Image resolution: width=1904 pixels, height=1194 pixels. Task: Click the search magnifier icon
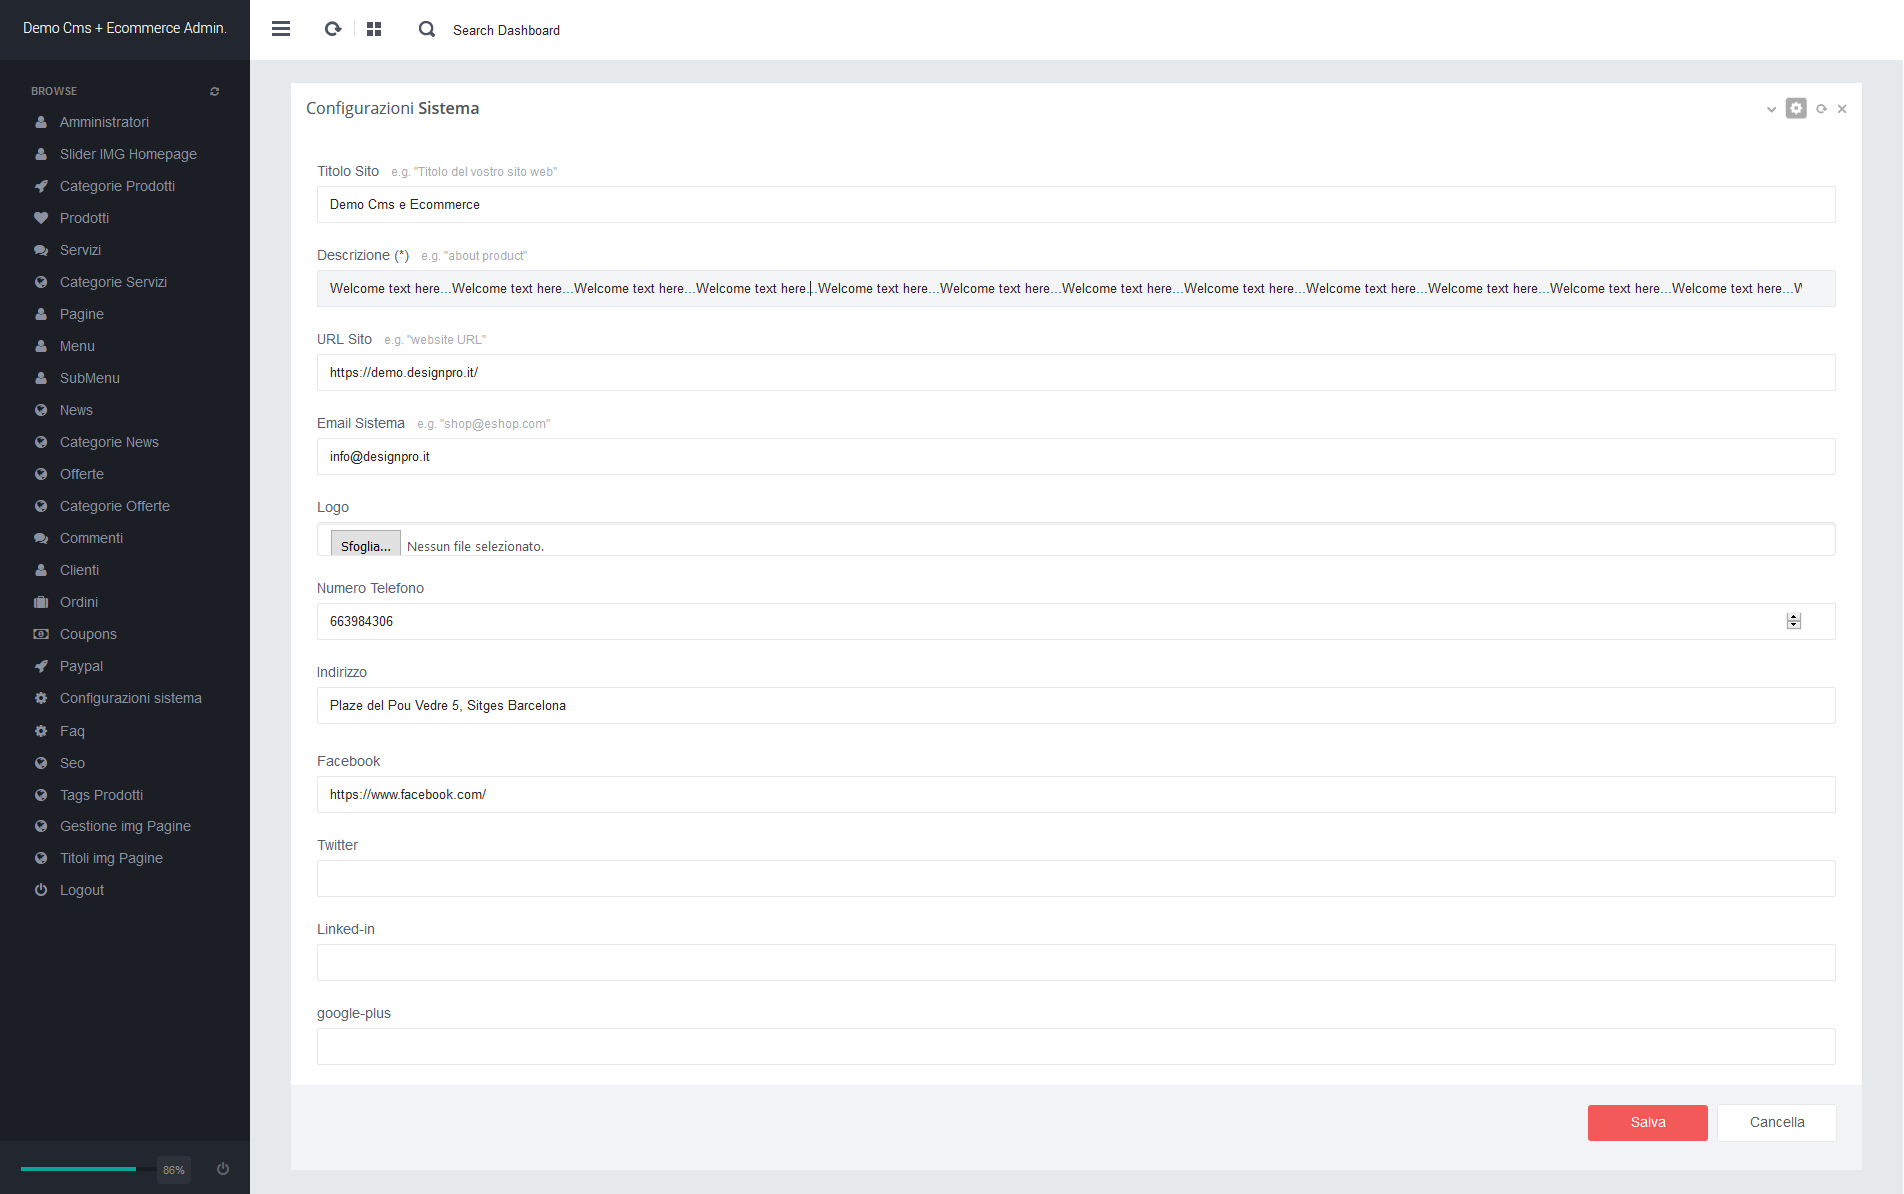click(427, 29)
